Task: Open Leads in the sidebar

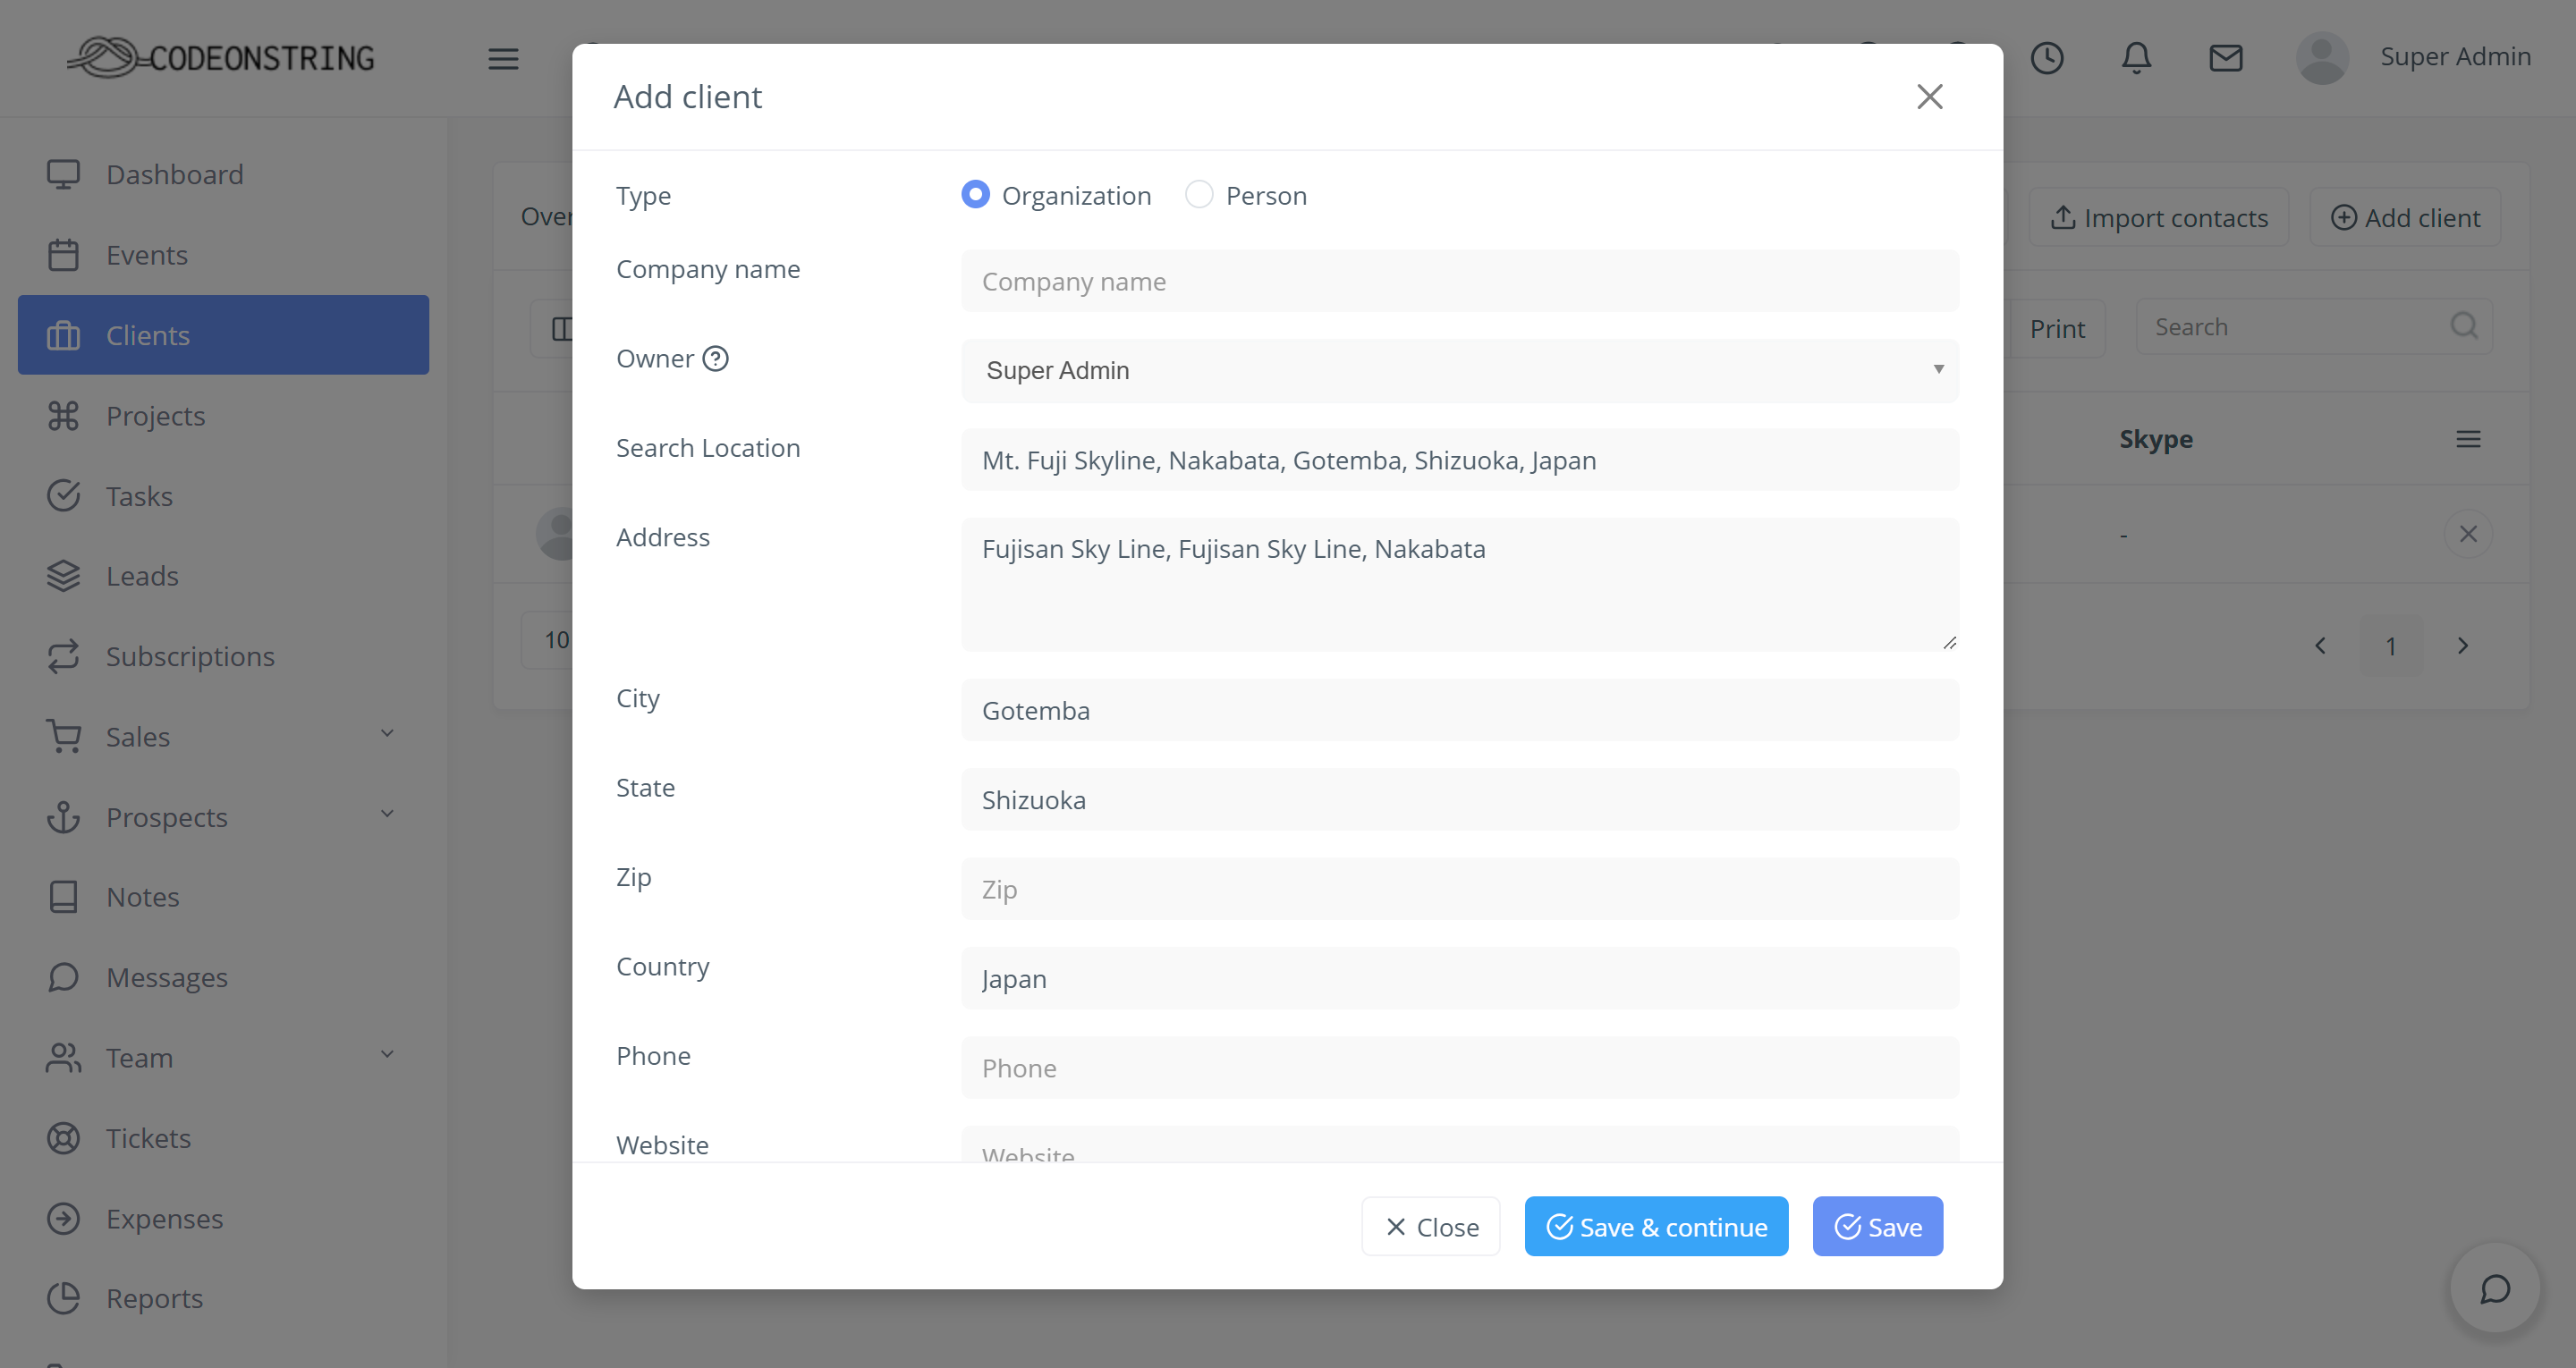Action: pos(223,575)
